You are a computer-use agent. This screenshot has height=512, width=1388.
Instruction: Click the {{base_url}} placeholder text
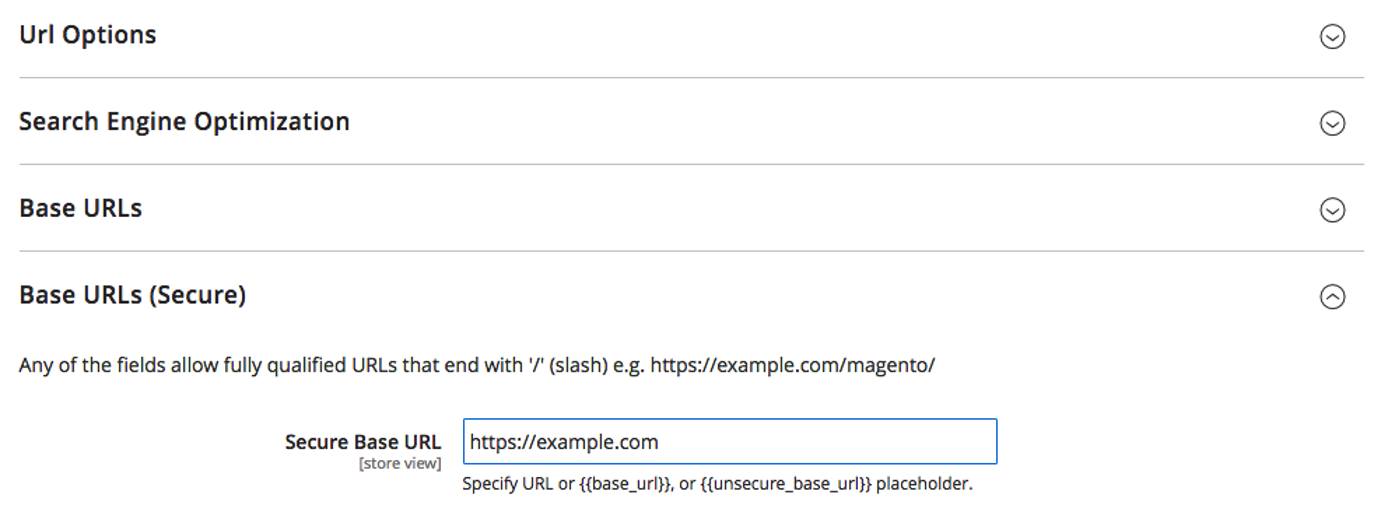(625, 485)
